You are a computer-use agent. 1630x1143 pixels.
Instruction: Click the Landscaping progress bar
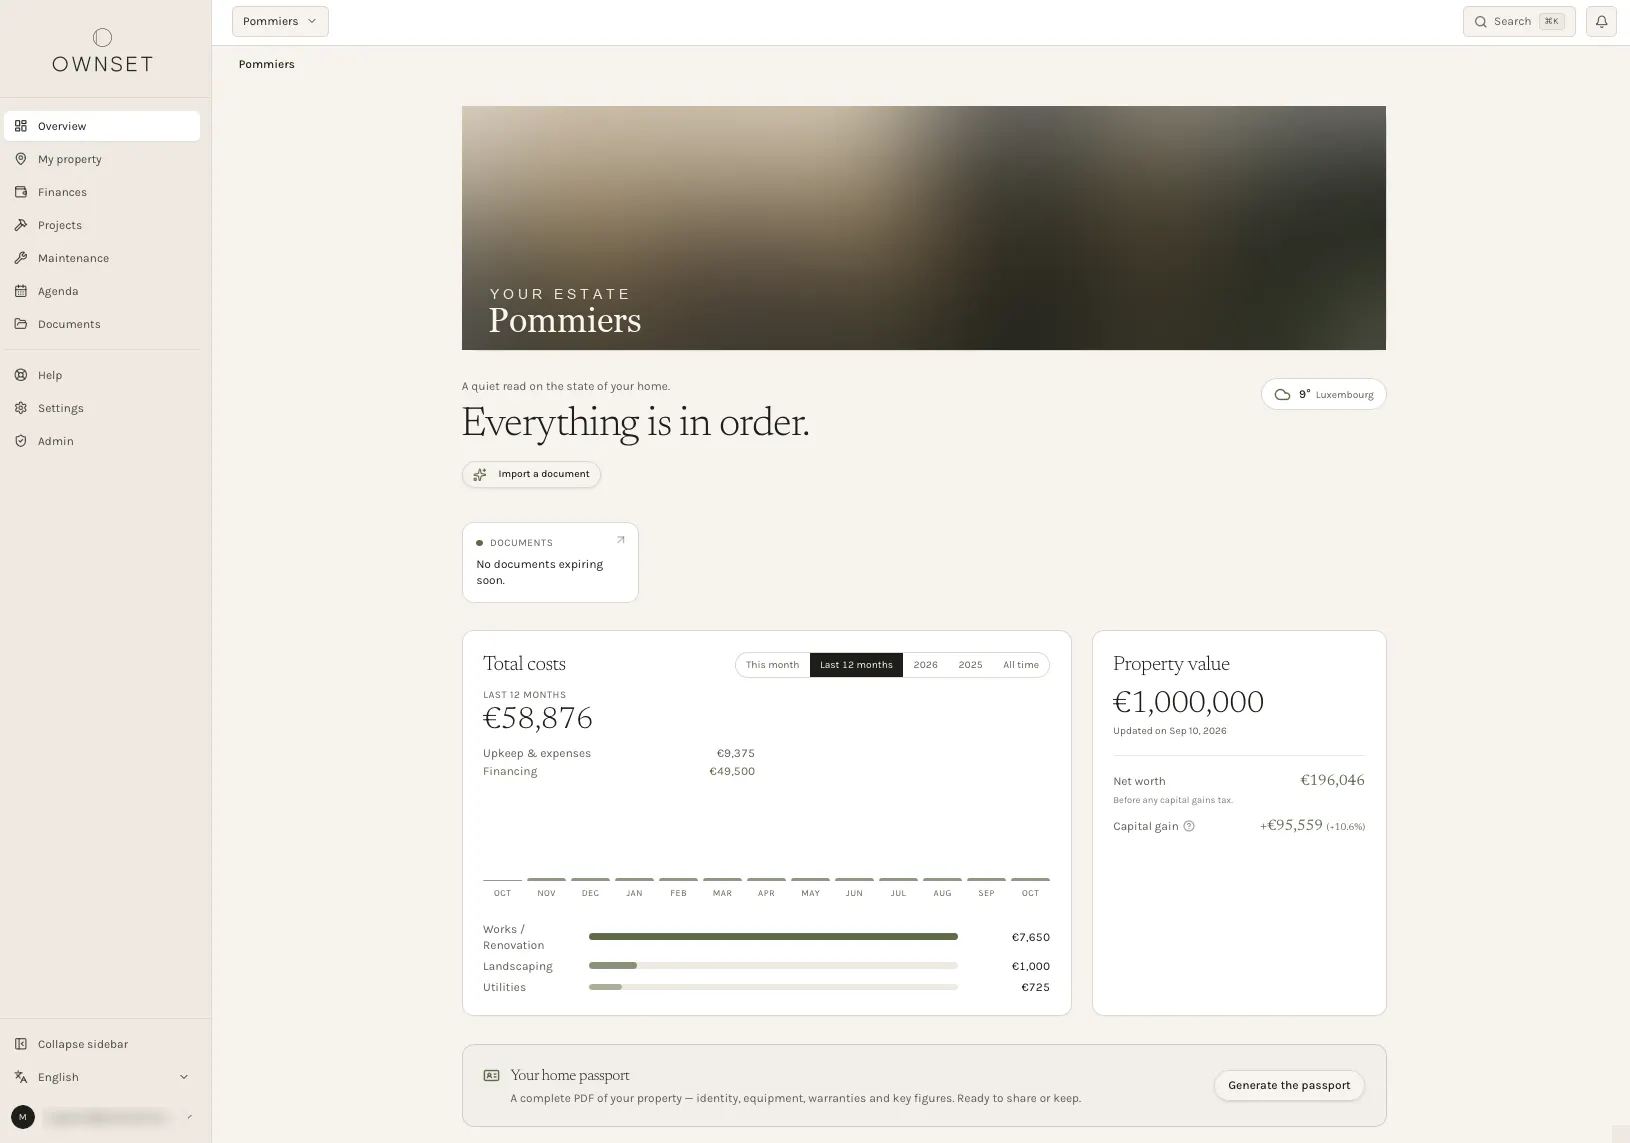pyautogui.click(x=773, y=966)
